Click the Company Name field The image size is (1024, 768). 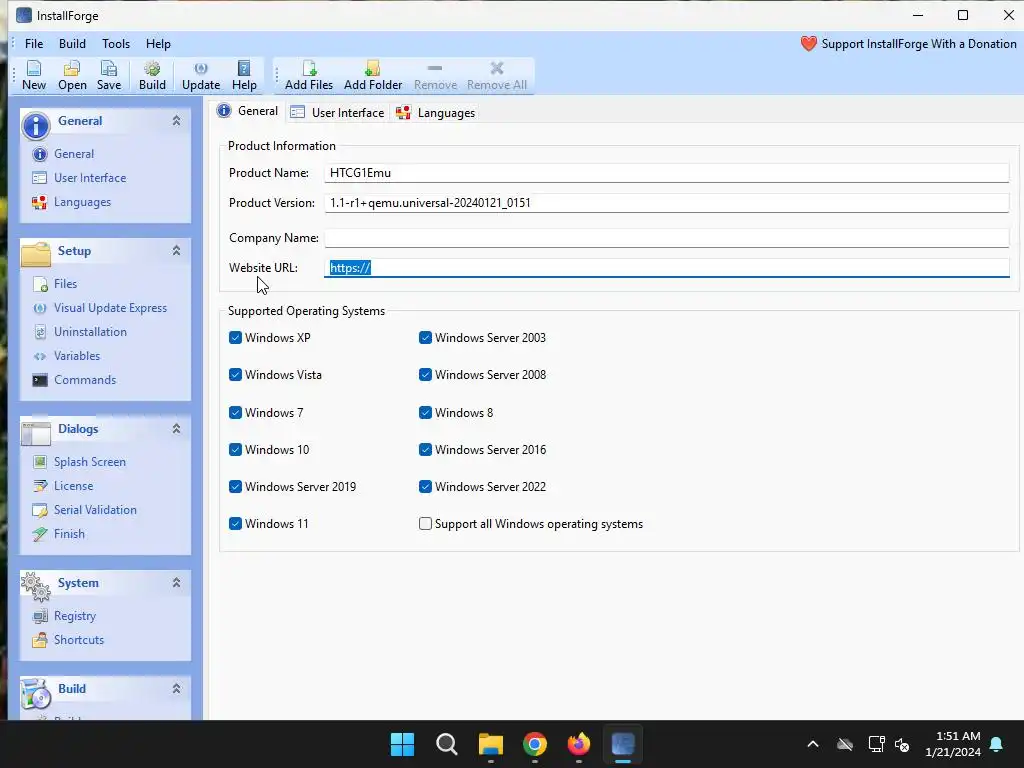[666, 238]
